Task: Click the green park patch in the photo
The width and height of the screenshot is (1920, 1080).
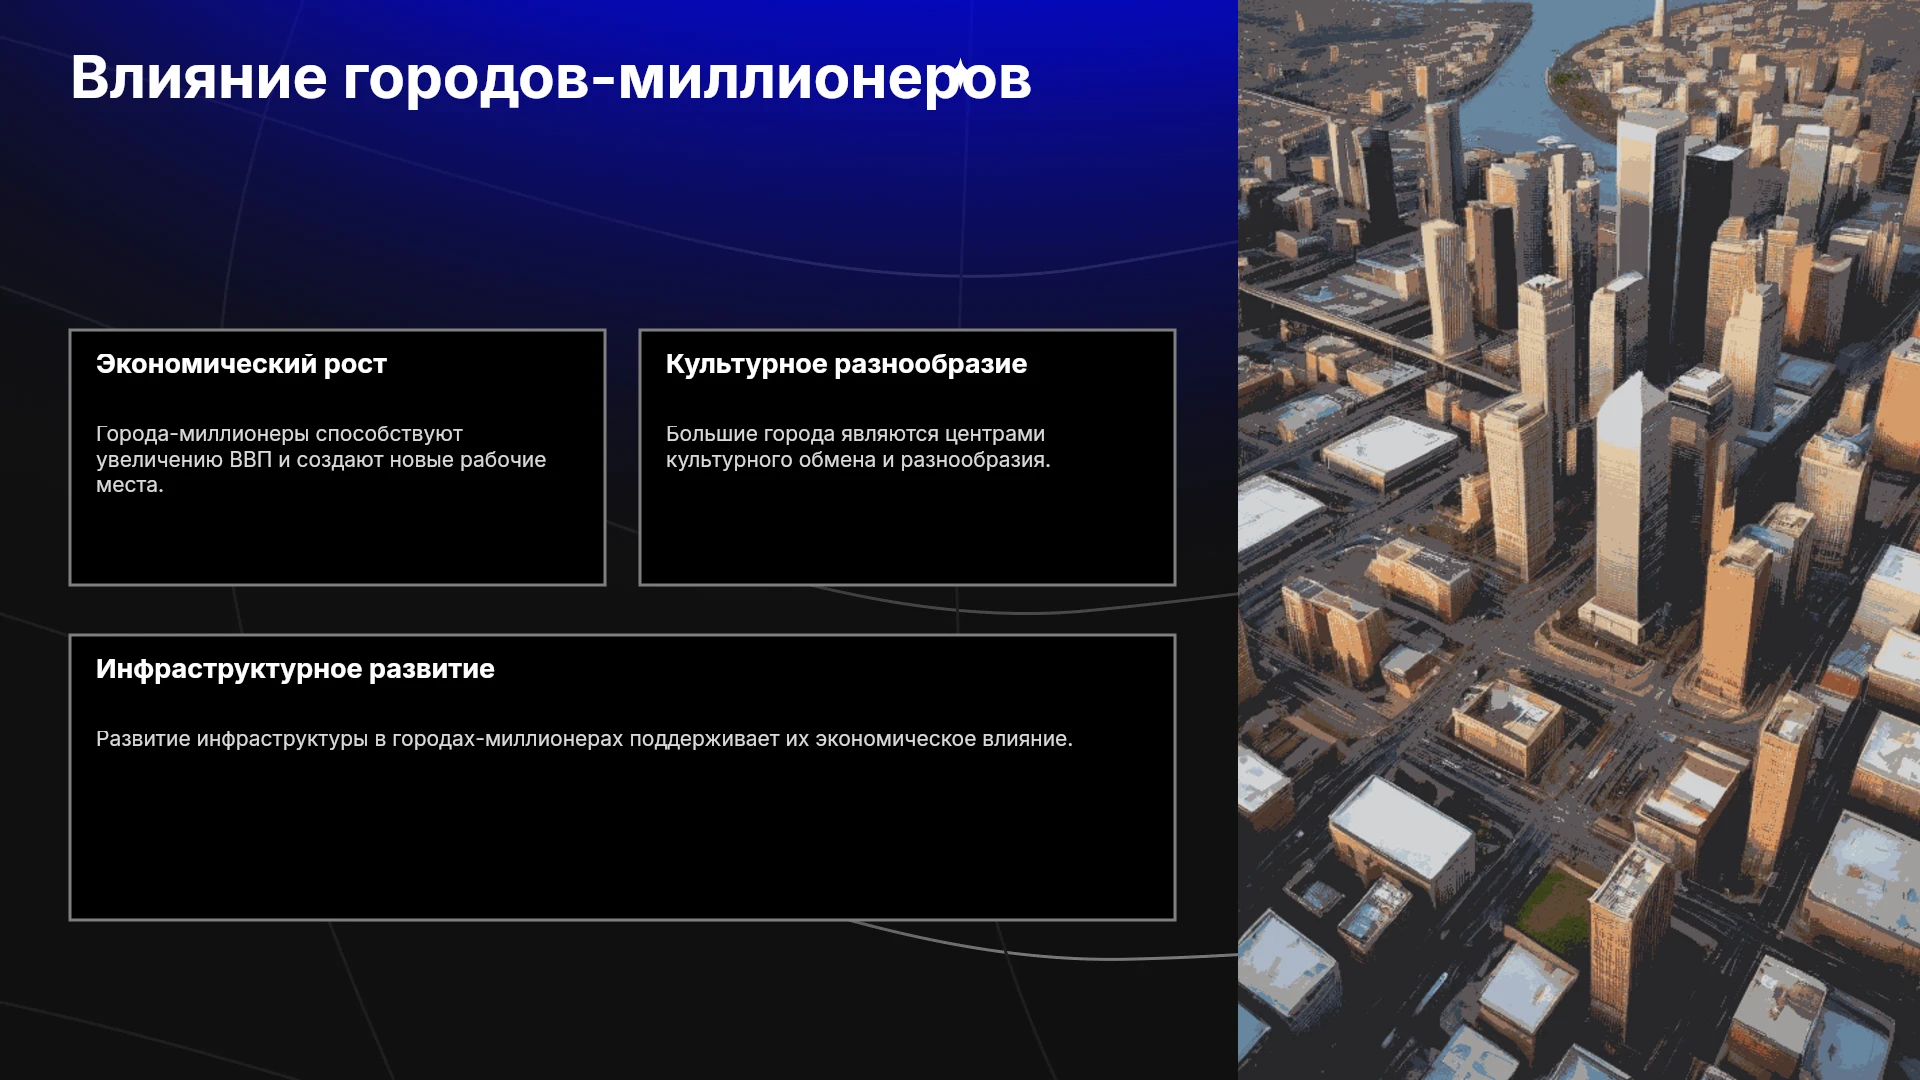Action: point(1555,905)
